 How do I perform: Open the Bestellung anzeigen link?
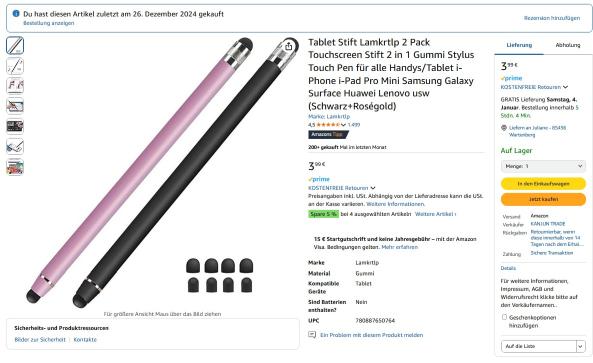[48, 23]
